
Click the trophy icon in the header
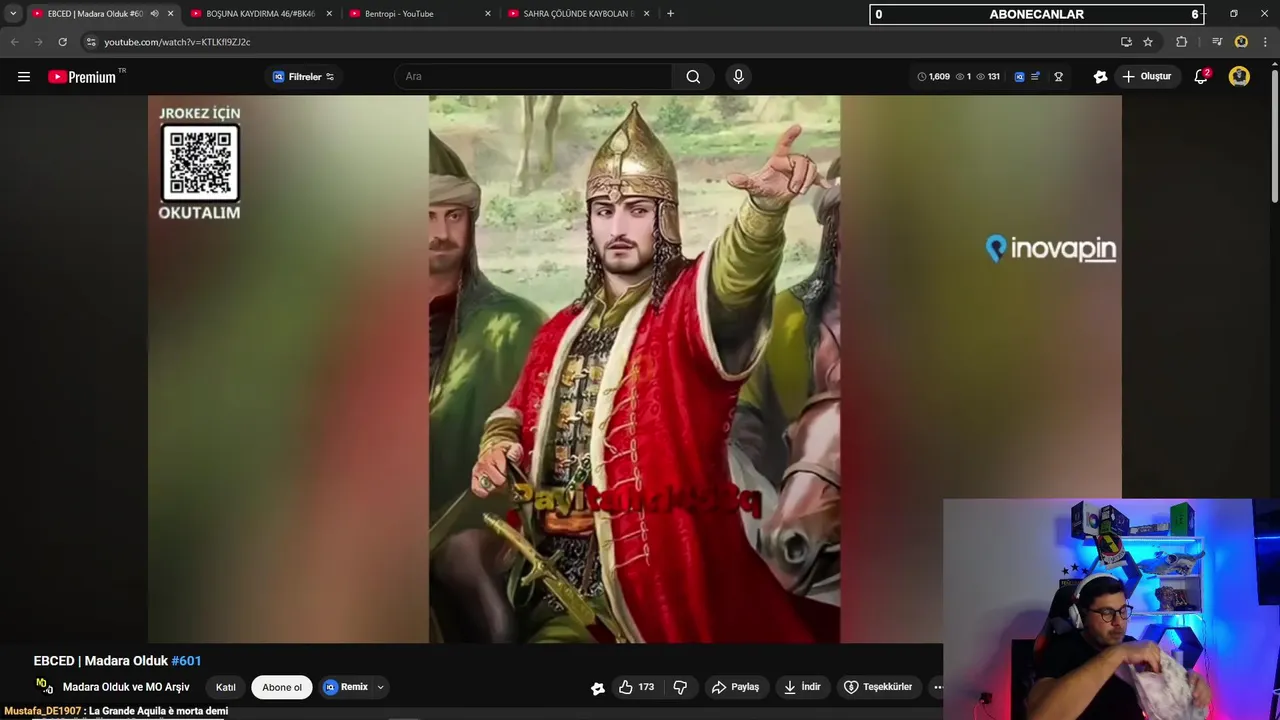pos(1058,77)
